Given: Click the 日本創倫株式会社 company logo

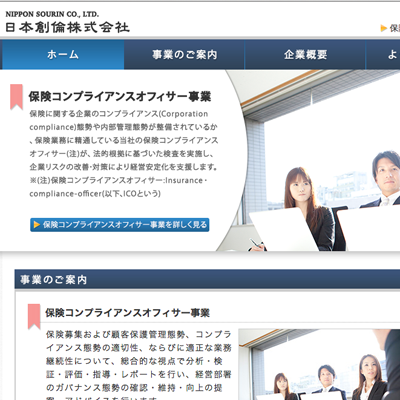Looking at the screenshot, I should point(67,27).
